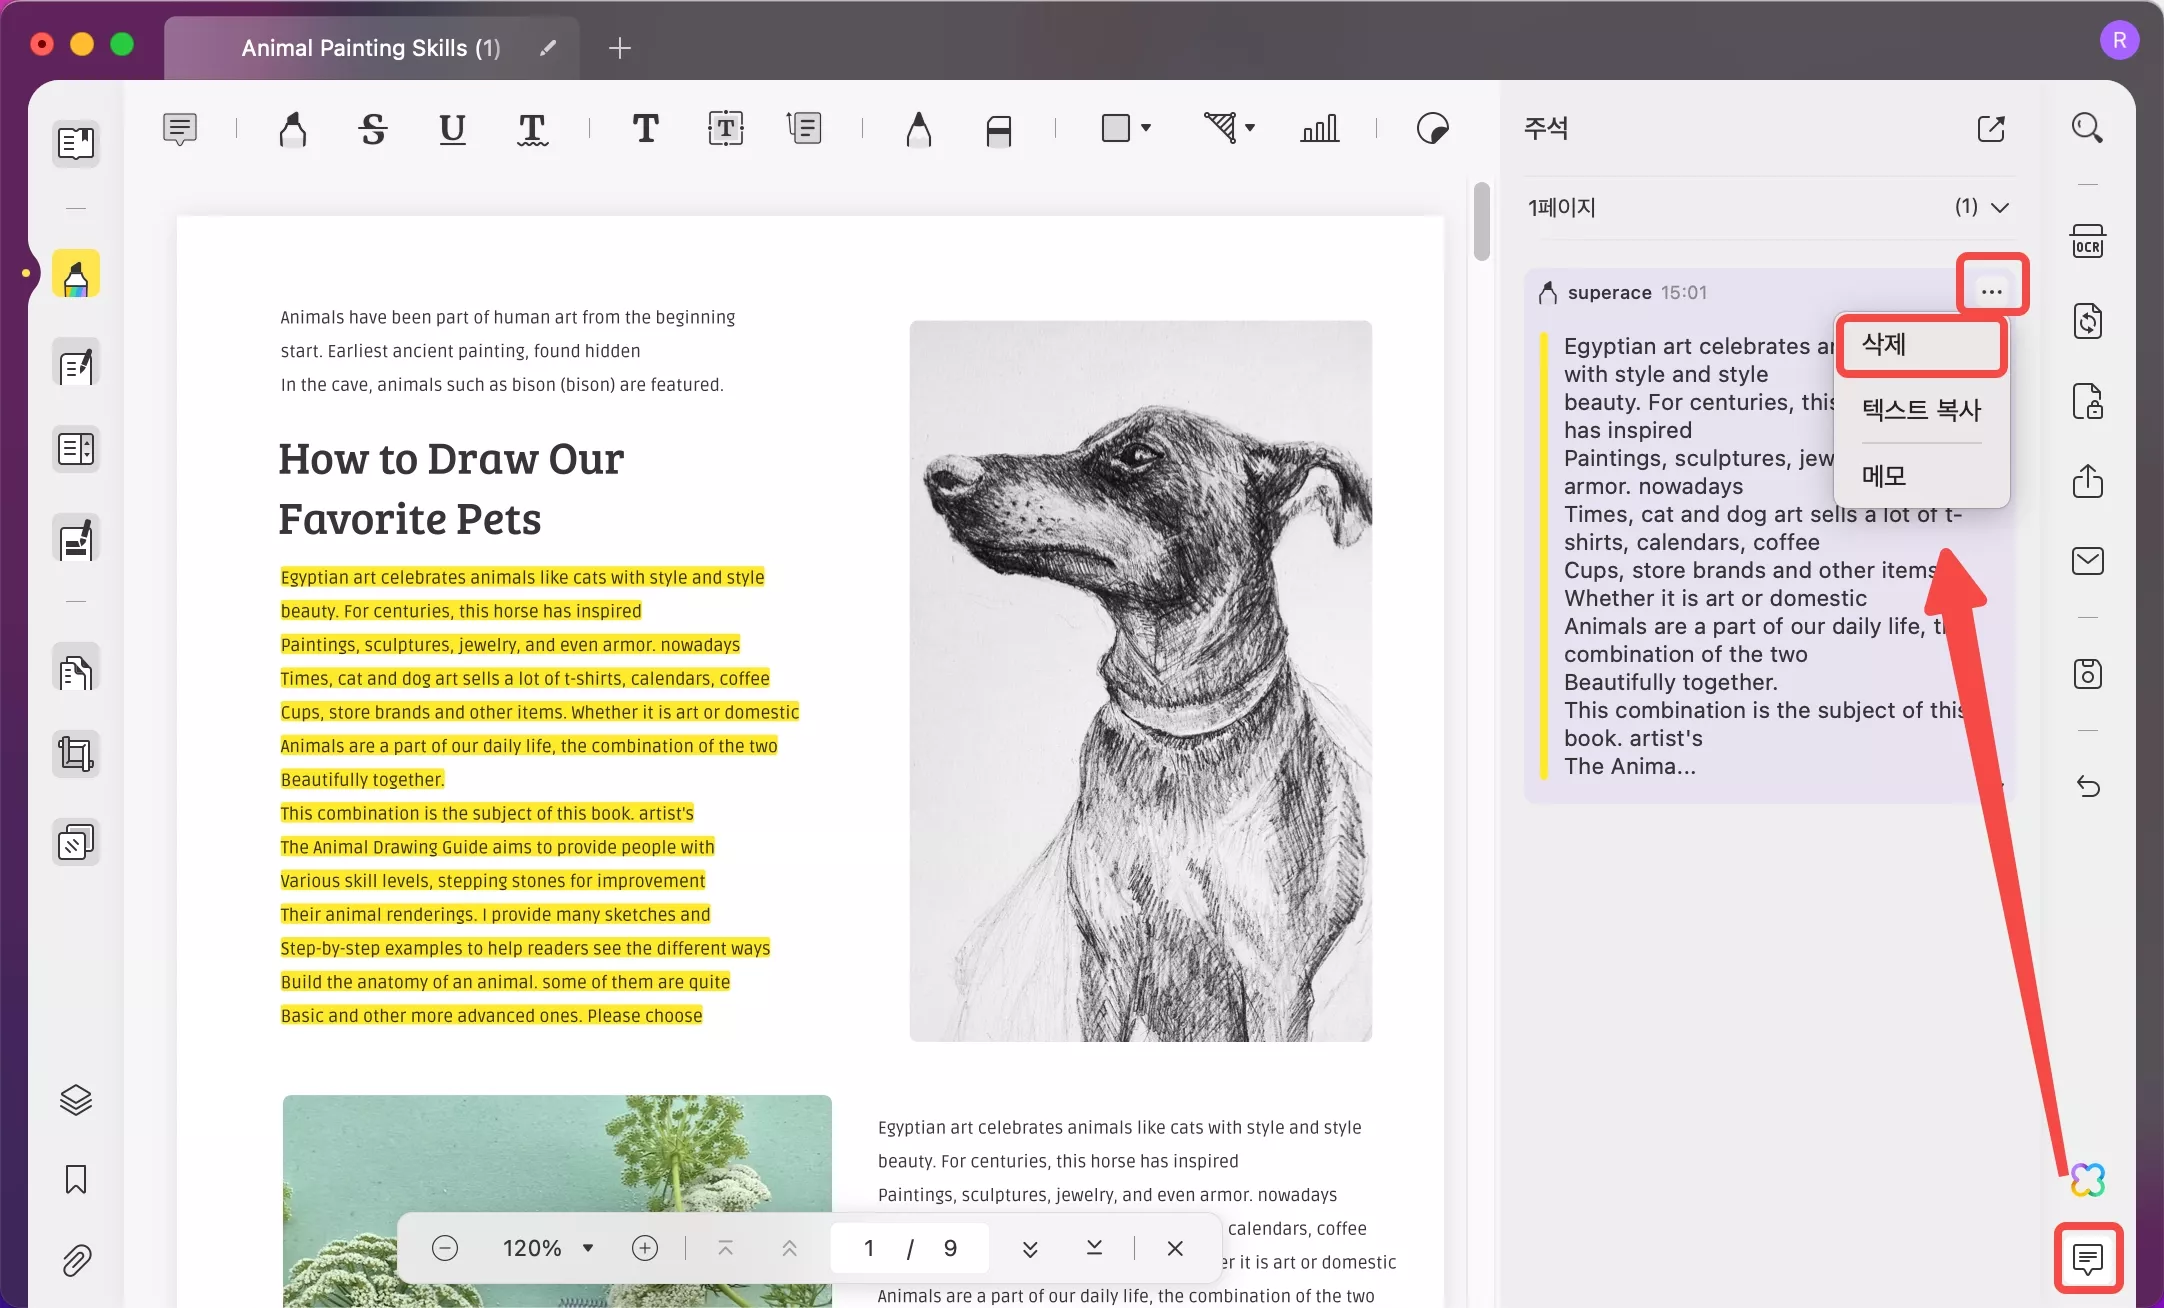Select the Text box tool
Screen dimensions: 2164x1308
tap(725, 128)
